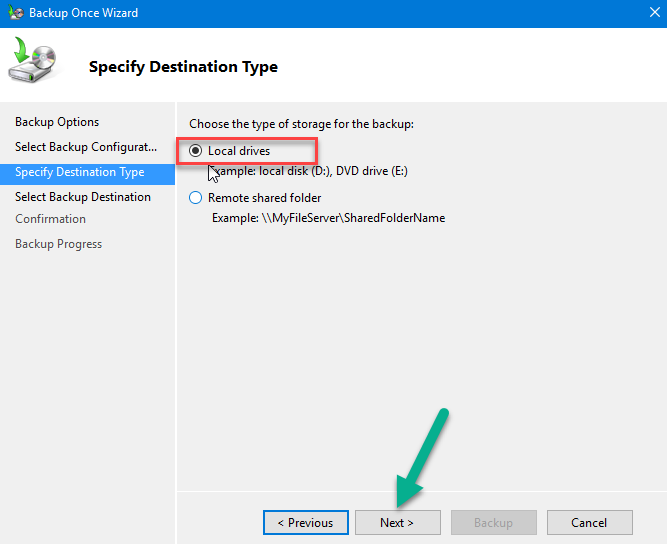Open the Select Backup Configuration step
The width and height of the screenshot is (667, 544).
pyautogui.click(x=86, y=147)
